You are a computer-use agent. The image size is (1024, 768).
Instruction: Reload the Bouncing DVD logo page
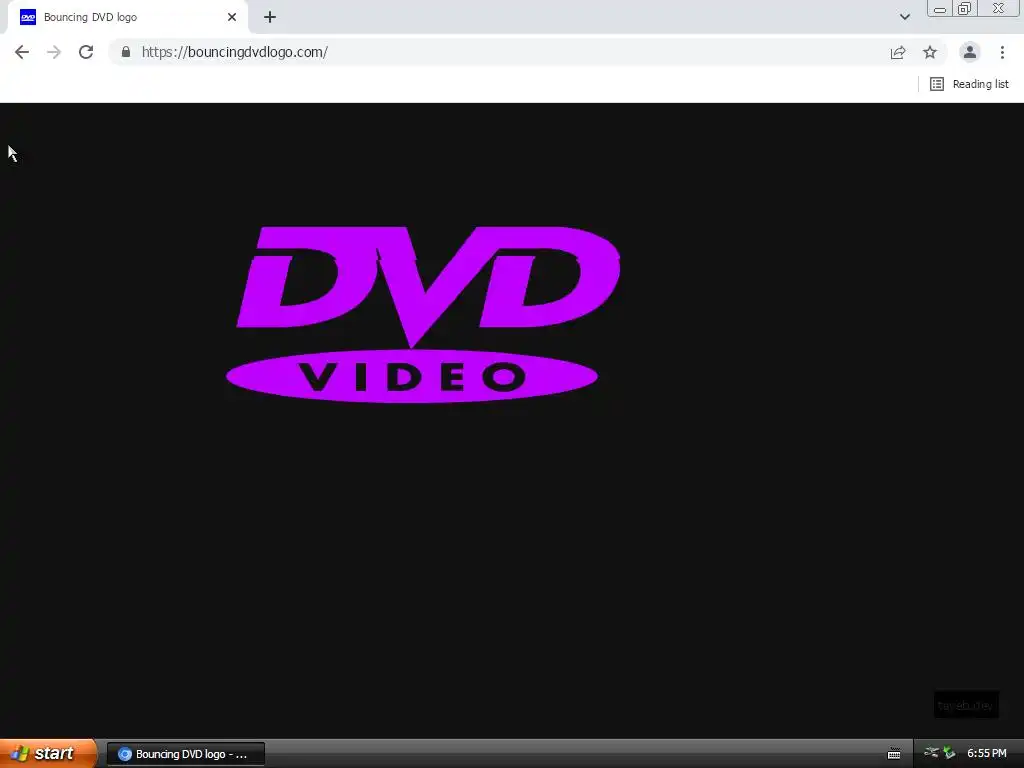pyautogui.click(x=86, y=52)
